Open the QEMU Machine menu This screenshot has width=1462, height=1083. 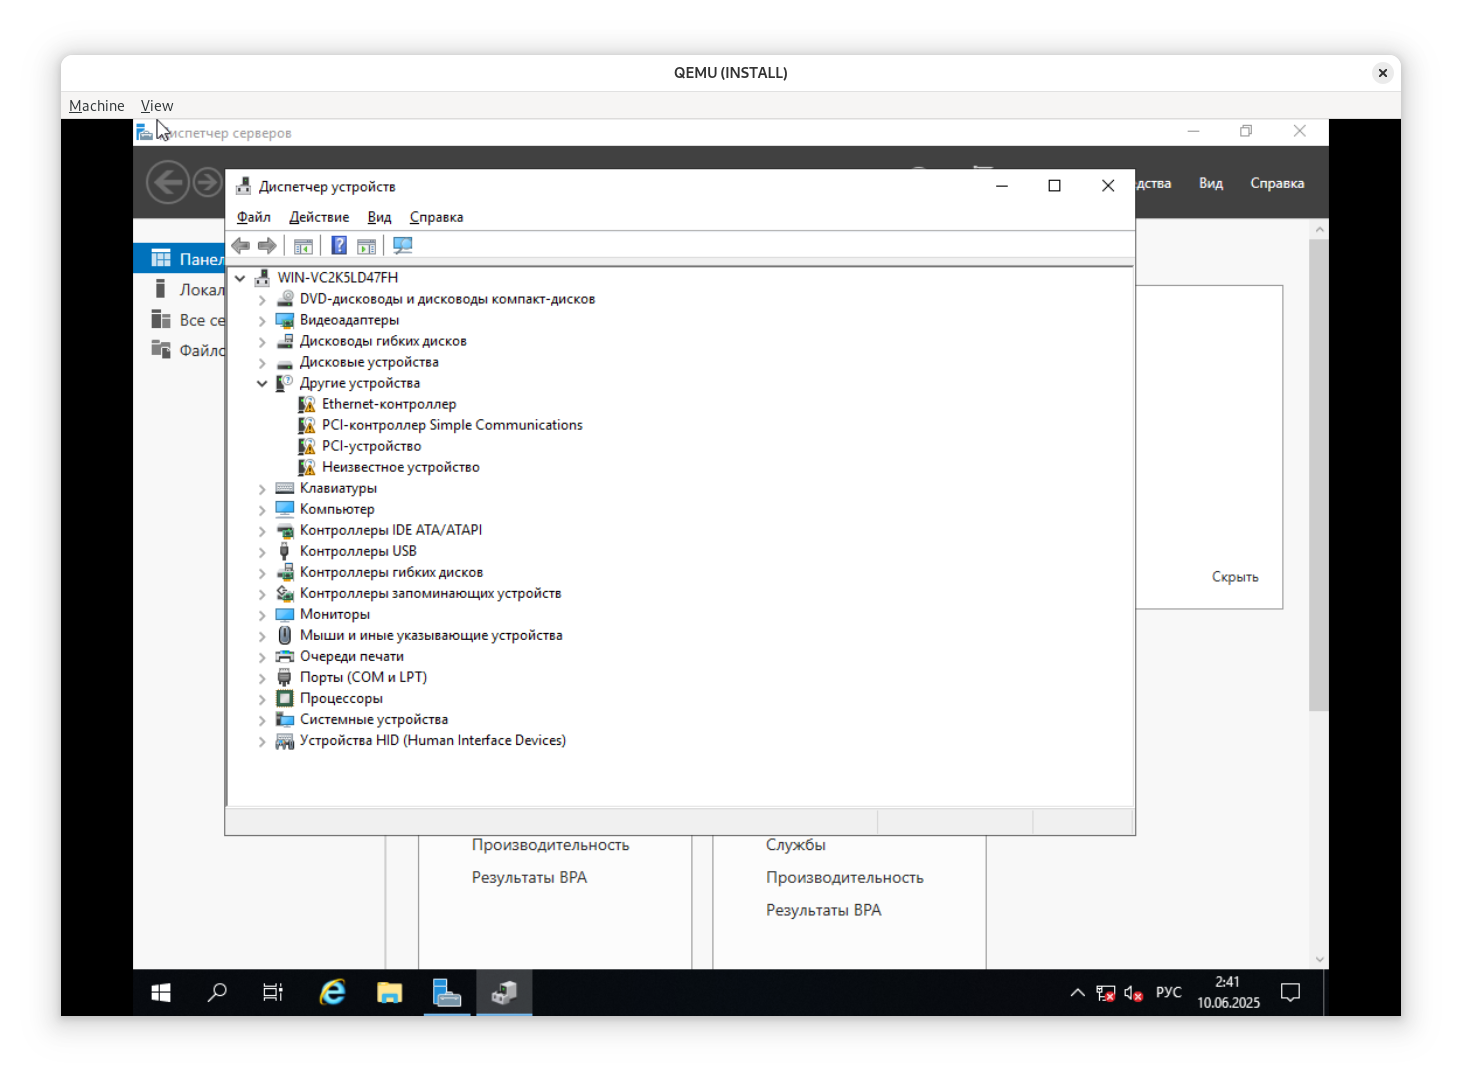[x=97, y=106]
